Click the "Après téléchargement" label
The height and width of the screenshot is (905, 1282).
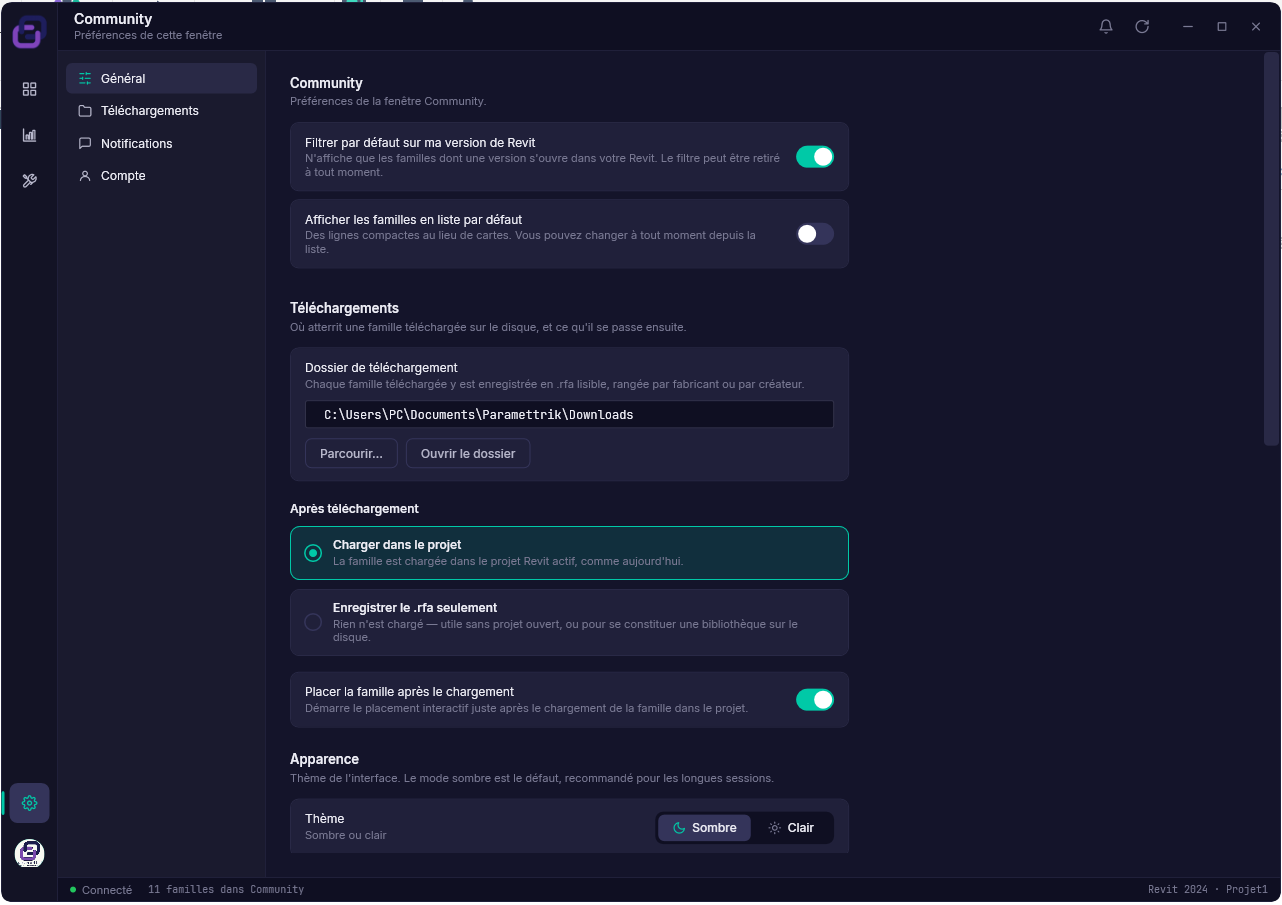[354, 509]
